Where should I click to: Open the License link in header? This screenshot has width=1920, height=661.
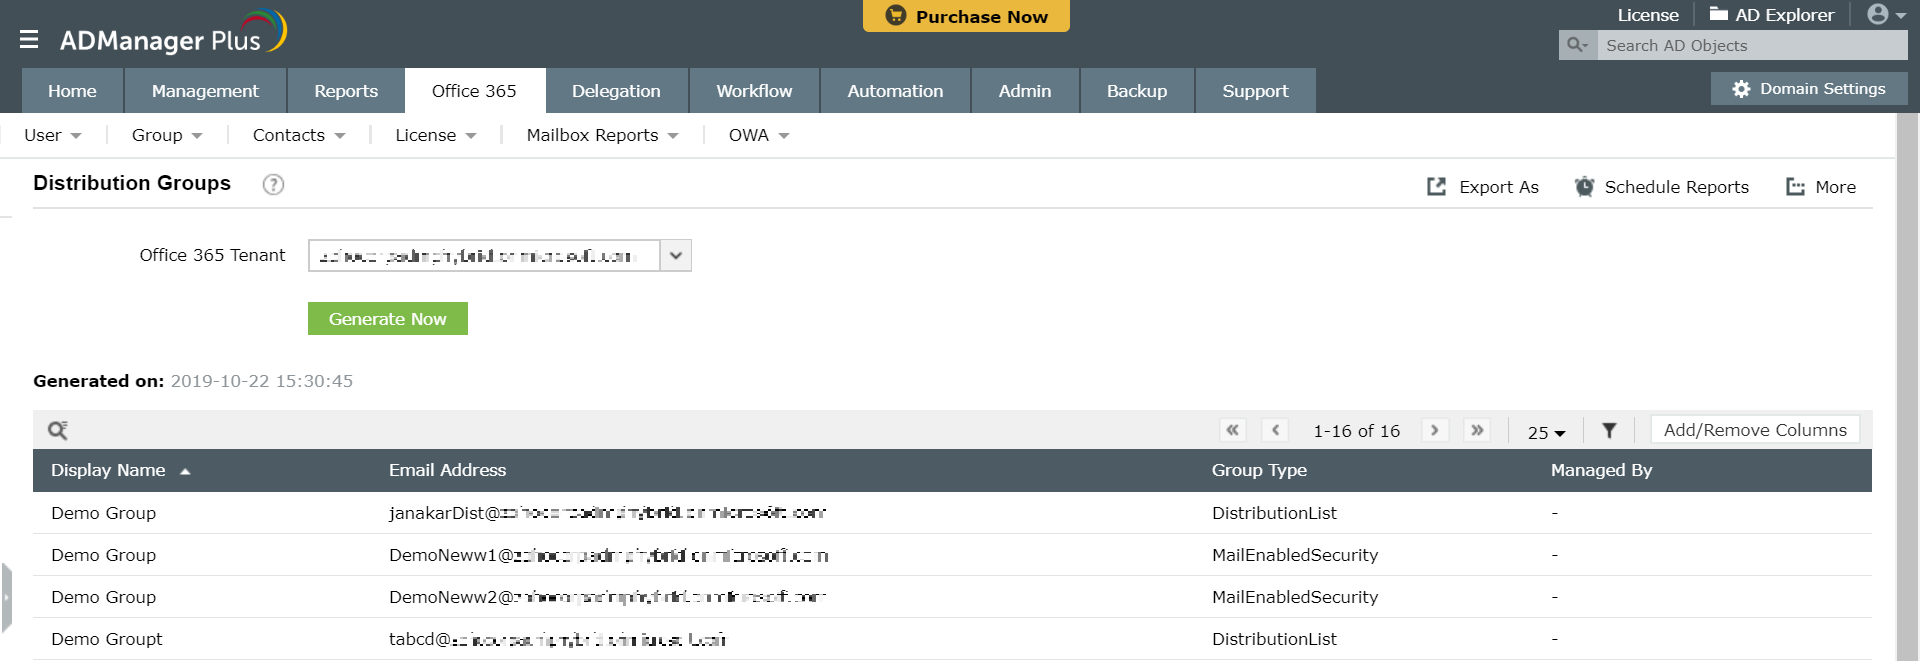[x=1648, y=15]
